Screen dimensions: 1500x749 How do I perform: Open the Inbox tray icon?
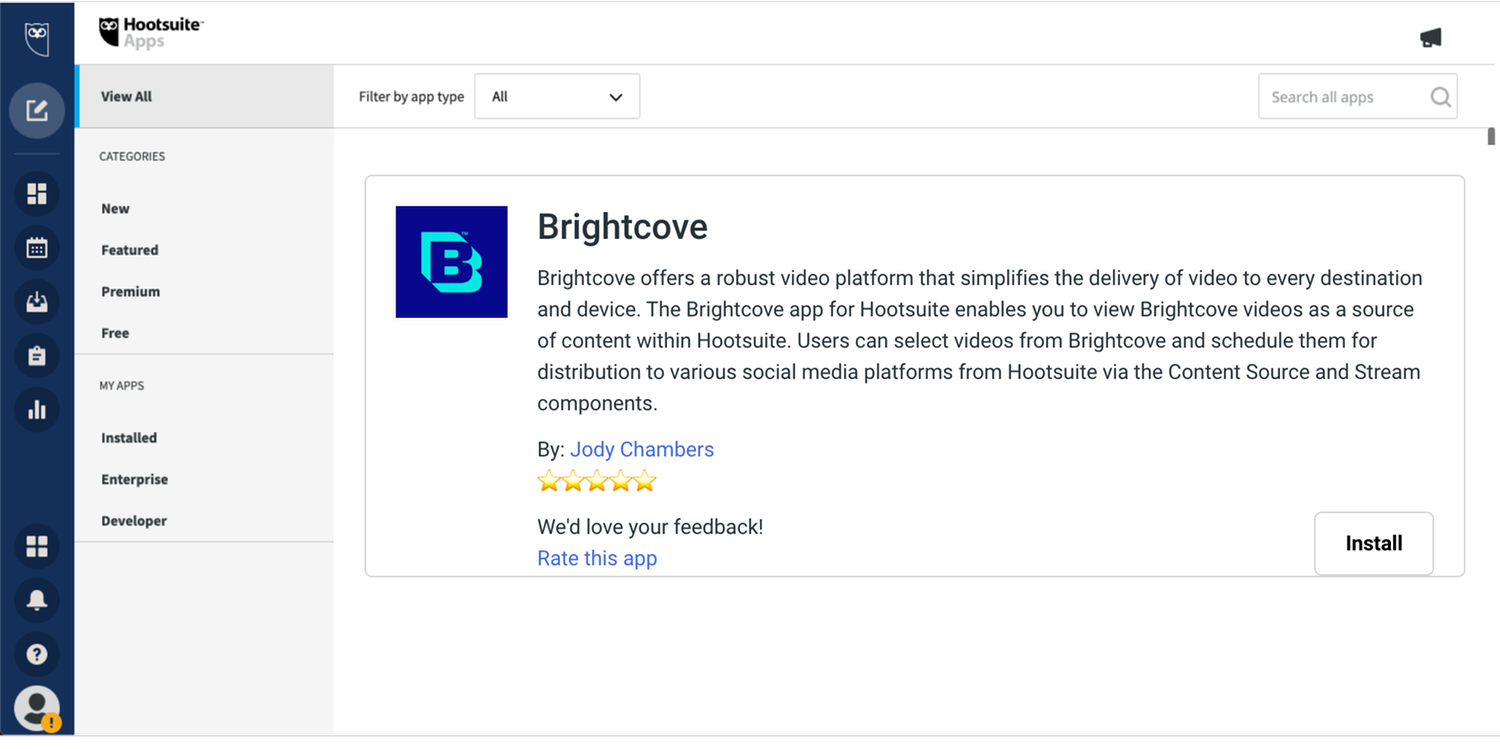pyautogui.click(x=37, y=302)
